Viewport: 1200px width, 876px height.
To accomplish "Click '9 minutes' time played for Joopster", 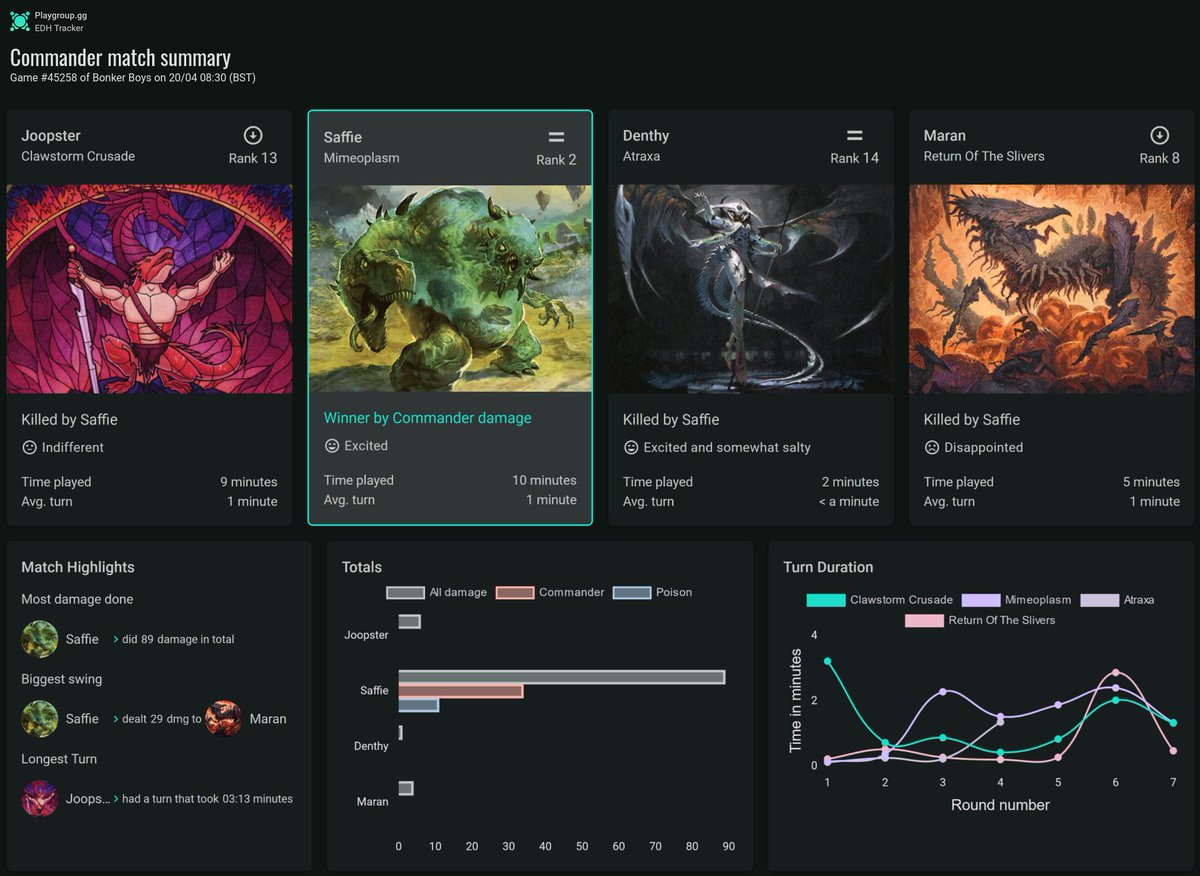I will [x=249, y=482].
